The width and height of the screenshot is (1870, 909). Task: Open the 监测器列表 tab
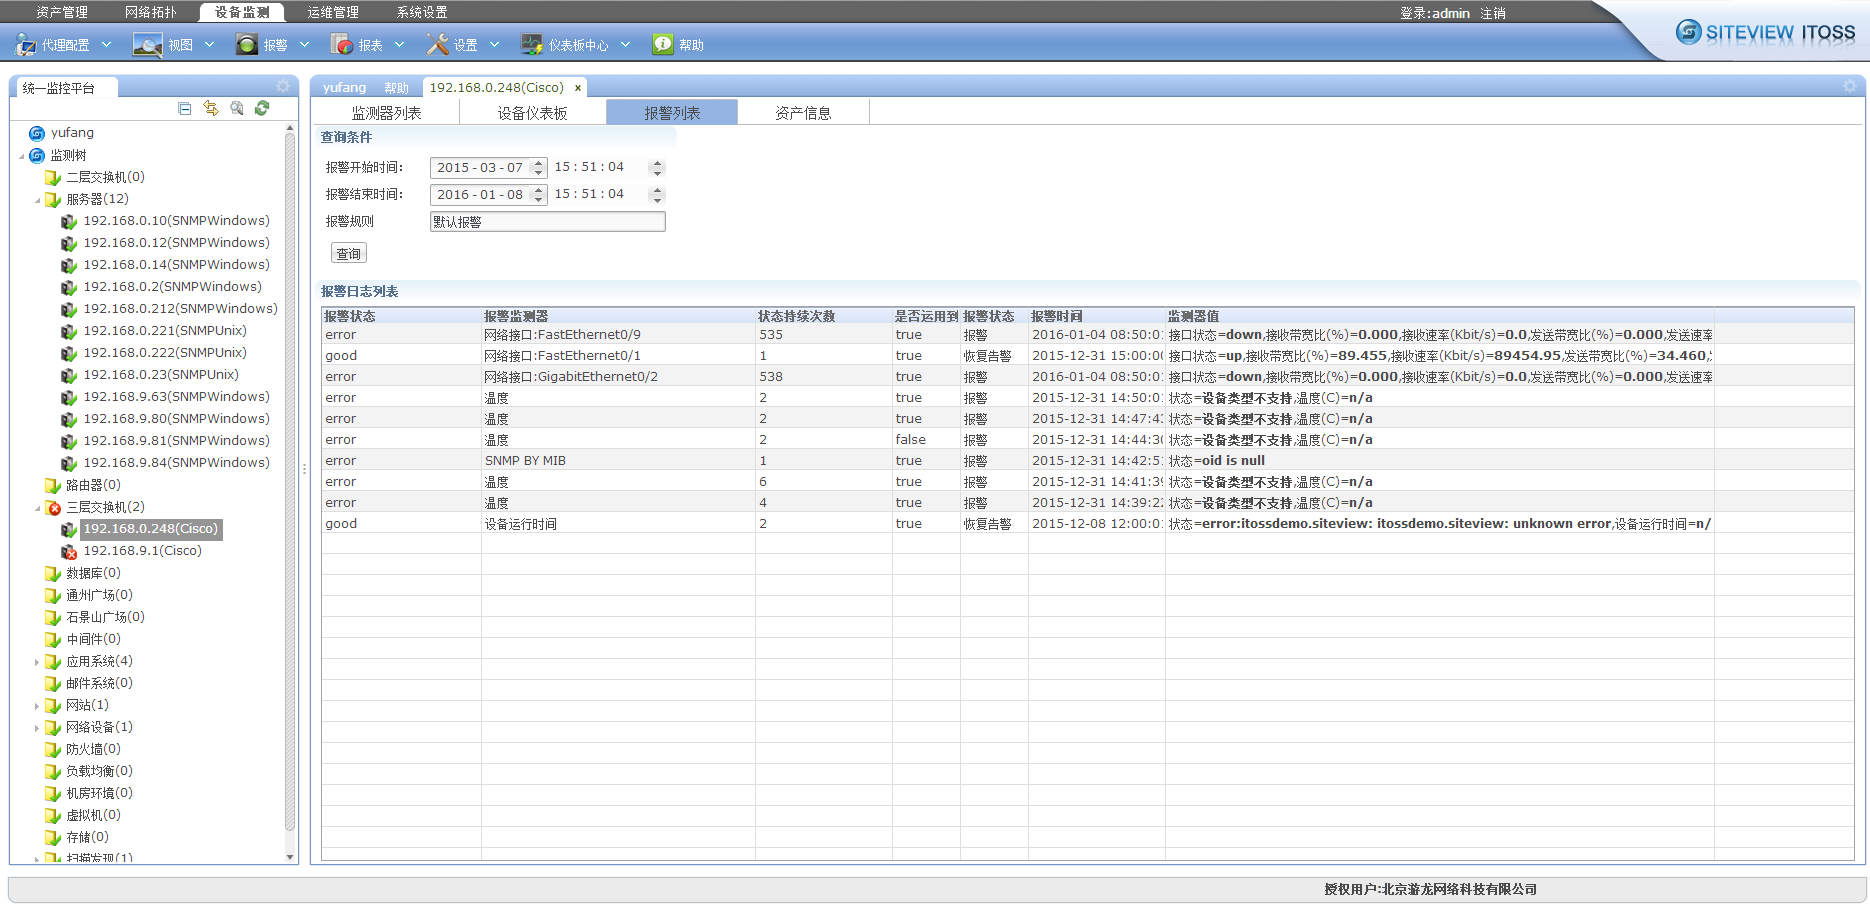coord(386,113)
